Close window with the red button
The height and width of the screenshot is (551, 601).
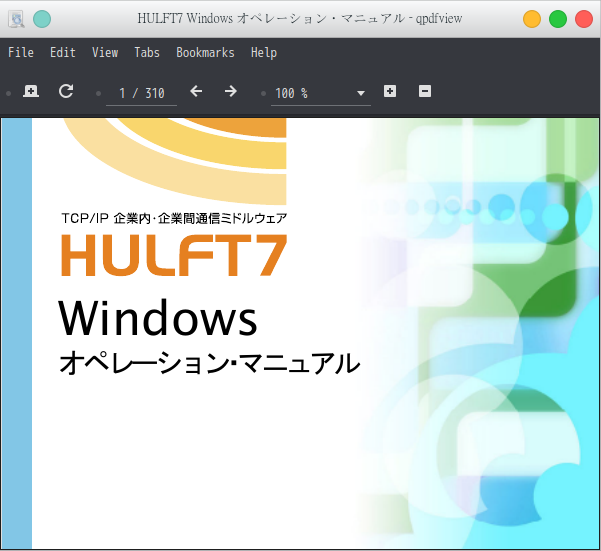point(584,19)
